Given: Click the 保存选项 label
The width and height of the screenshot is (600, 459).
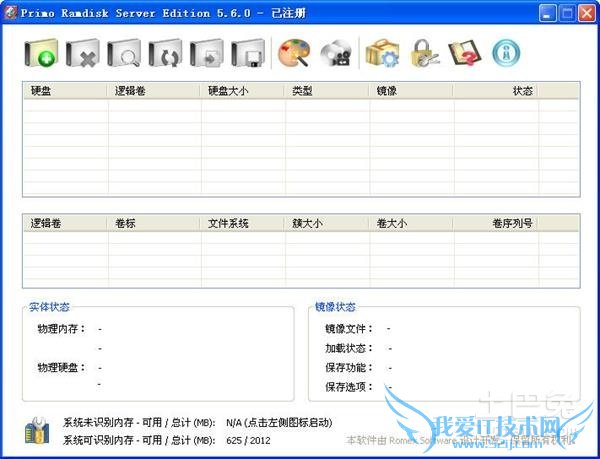Looking at the screenshot, I should [349, 387].
